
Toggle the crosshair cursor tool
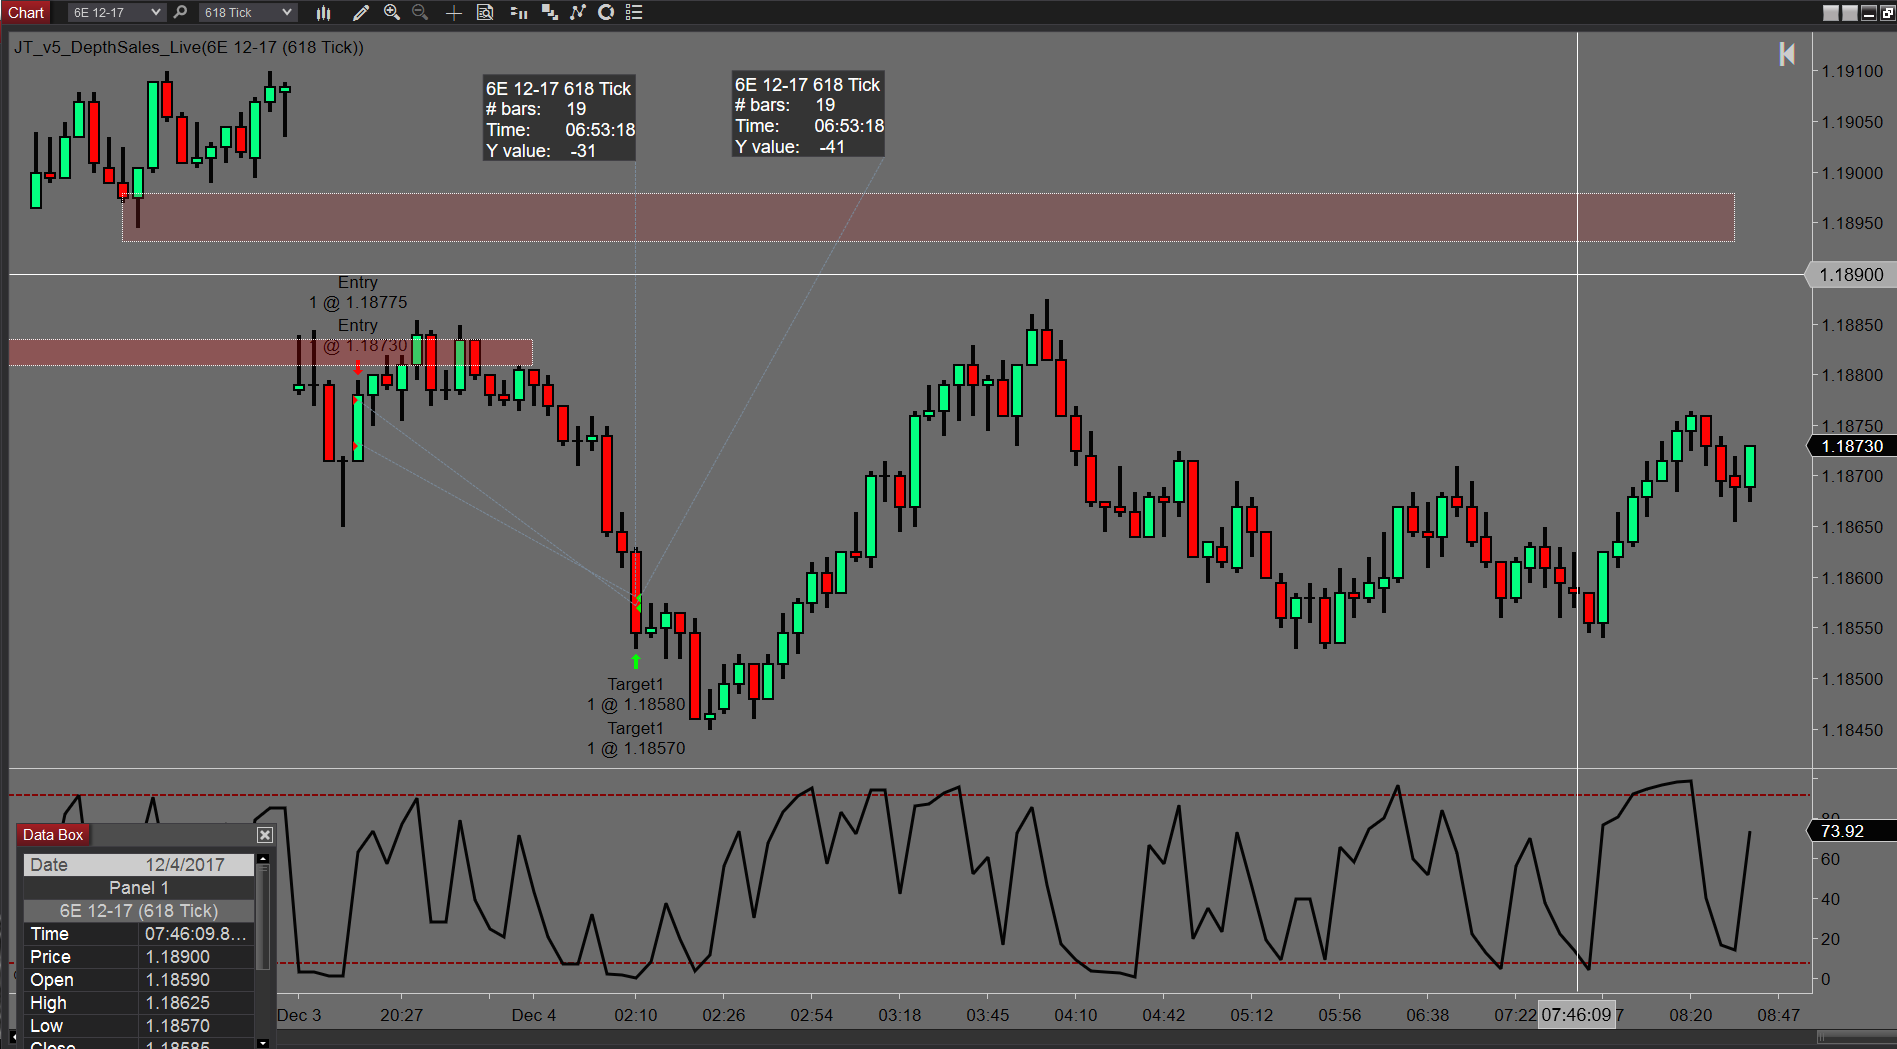coord(454,12)
